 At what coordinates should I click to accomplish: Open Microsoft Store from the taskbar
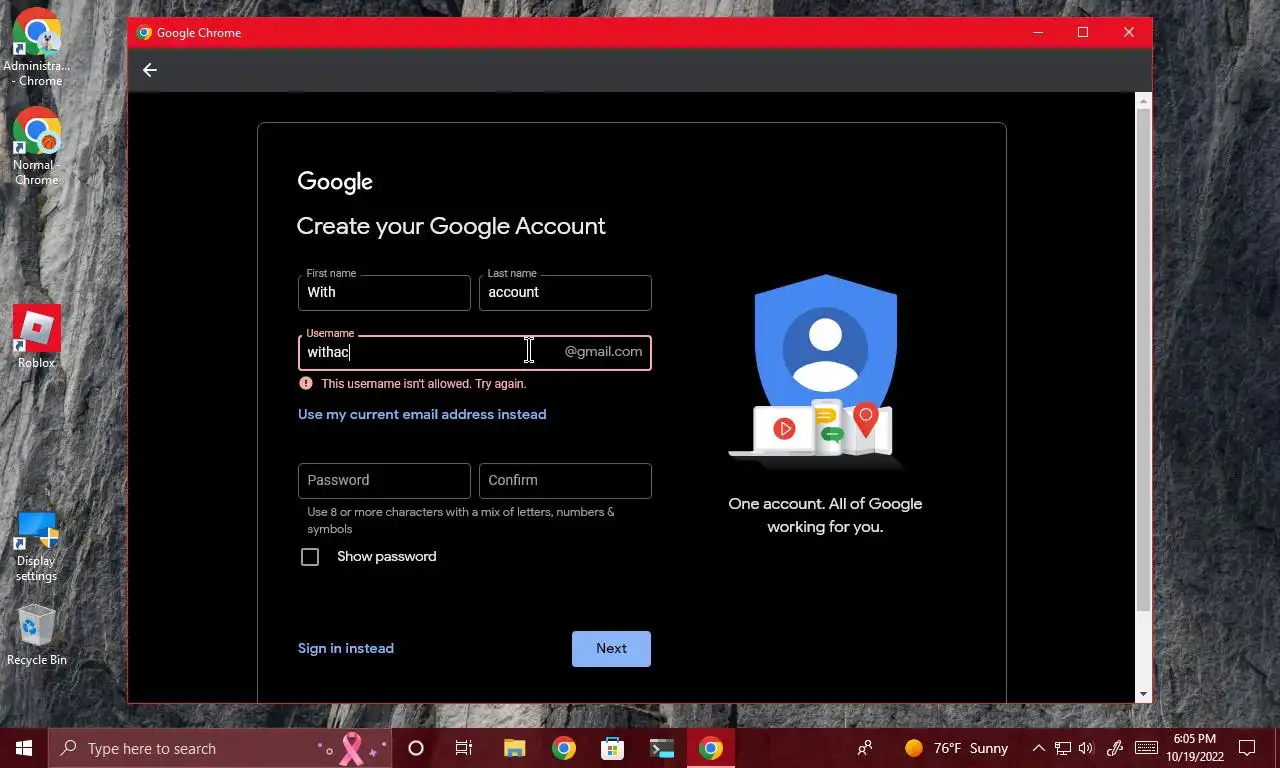pyautogui.click(x=612, y=748)
